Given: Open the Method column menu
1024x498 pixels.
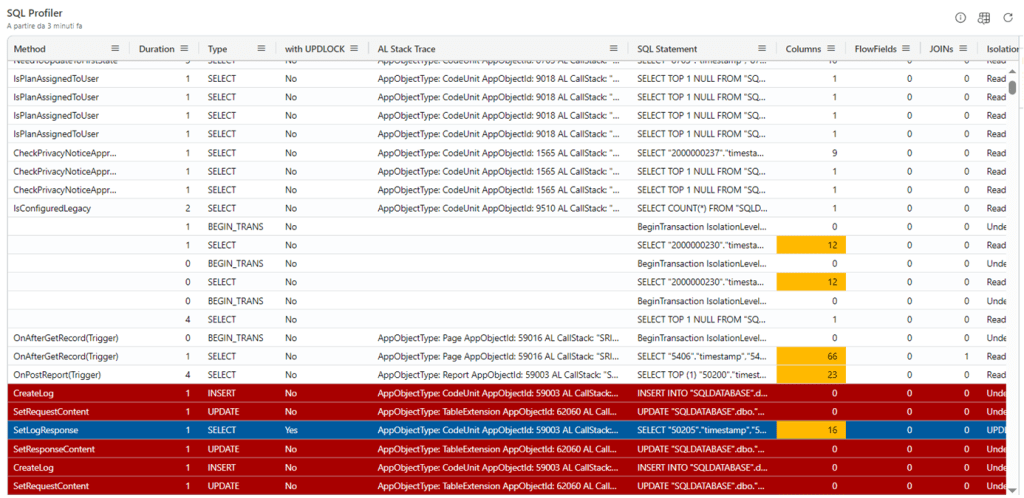Looking at the screenshot, I should 115,48.
